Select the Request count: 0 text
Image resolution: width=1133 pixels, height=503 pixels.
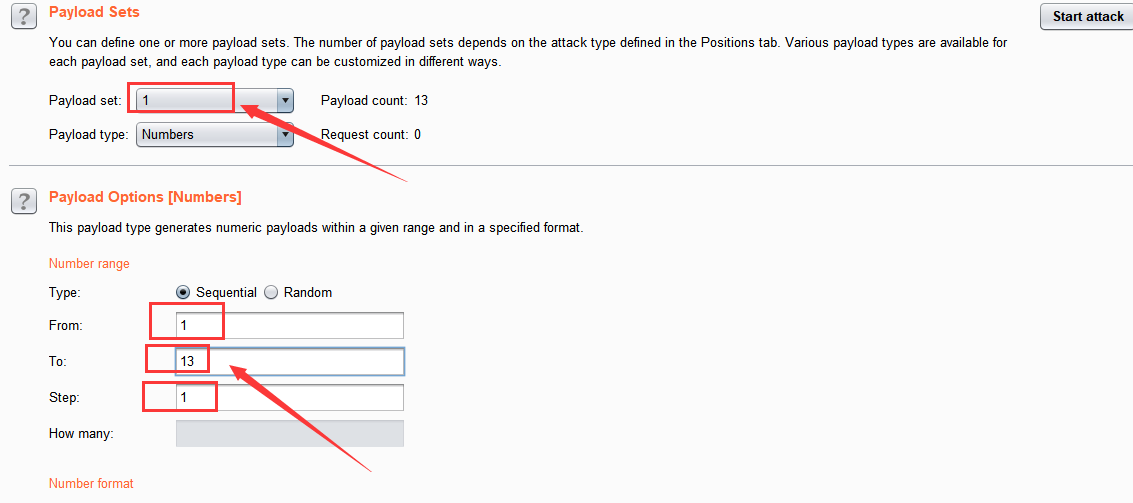[371, 134]
